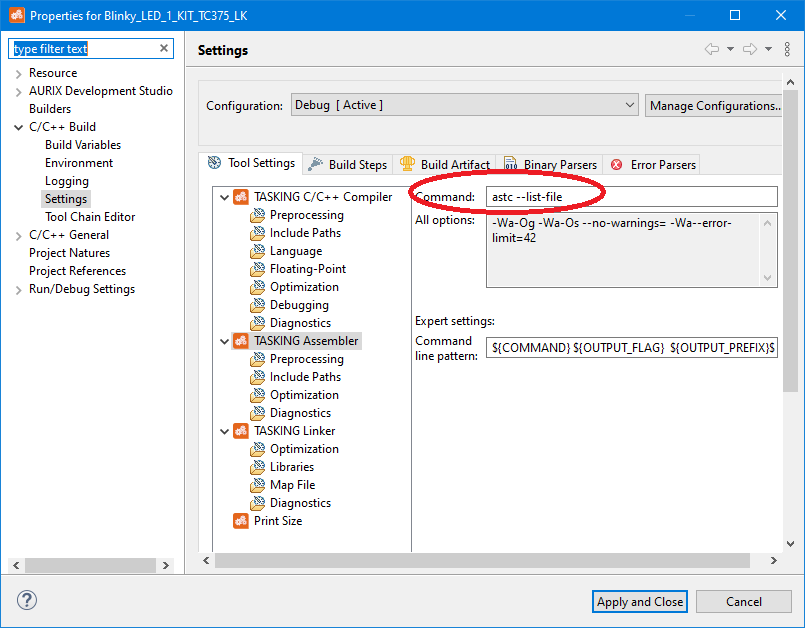
Task: Click the settings pane horizontal scrollbar thumb
Action: (x=483, y=560)
